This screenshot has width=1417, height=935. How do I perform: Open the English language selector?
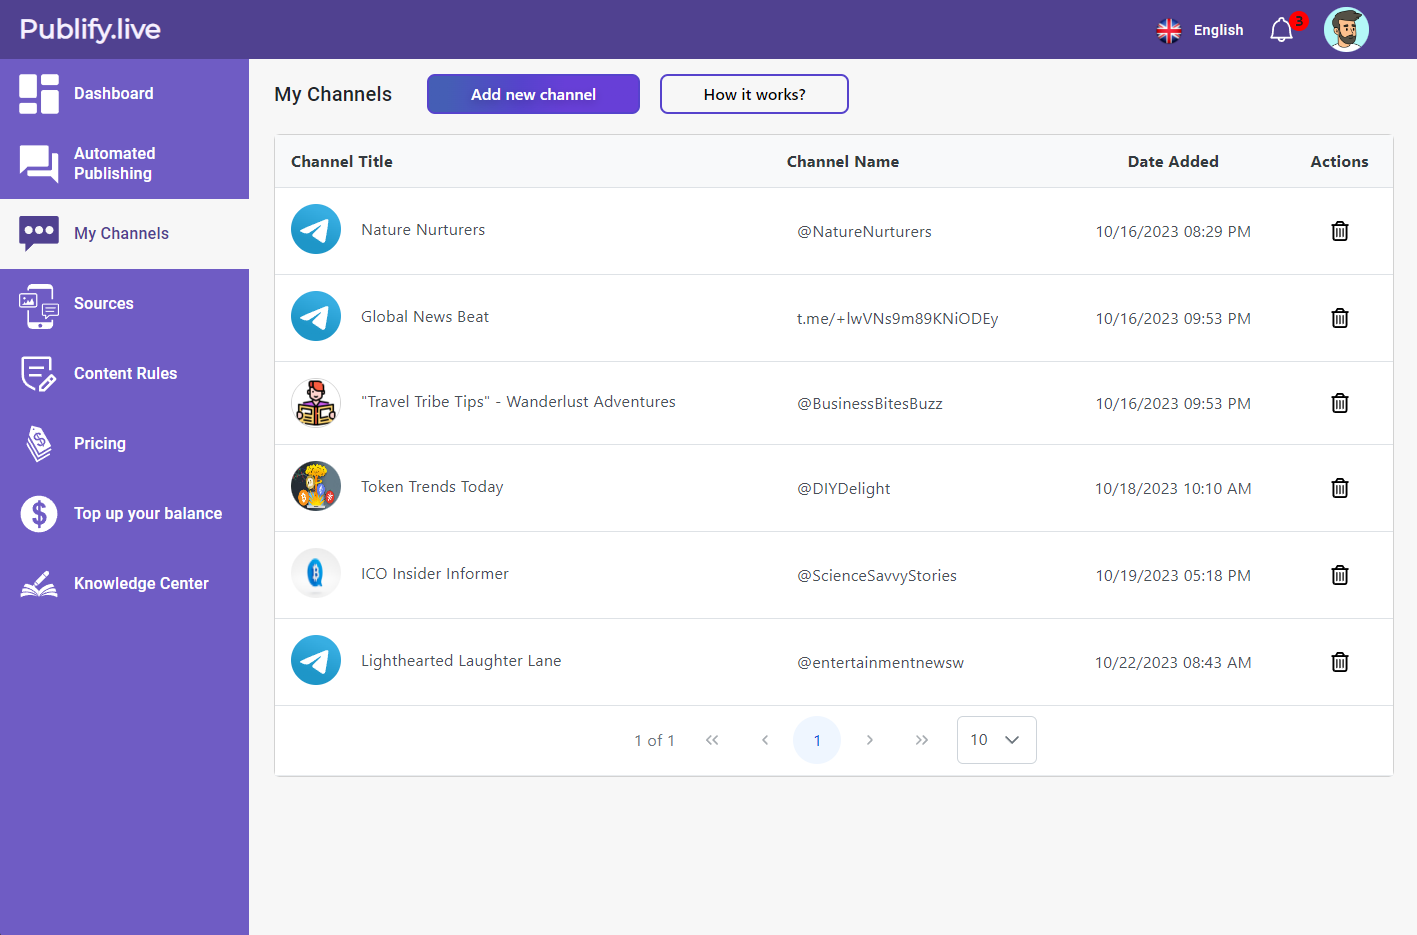click(1200, 30)
